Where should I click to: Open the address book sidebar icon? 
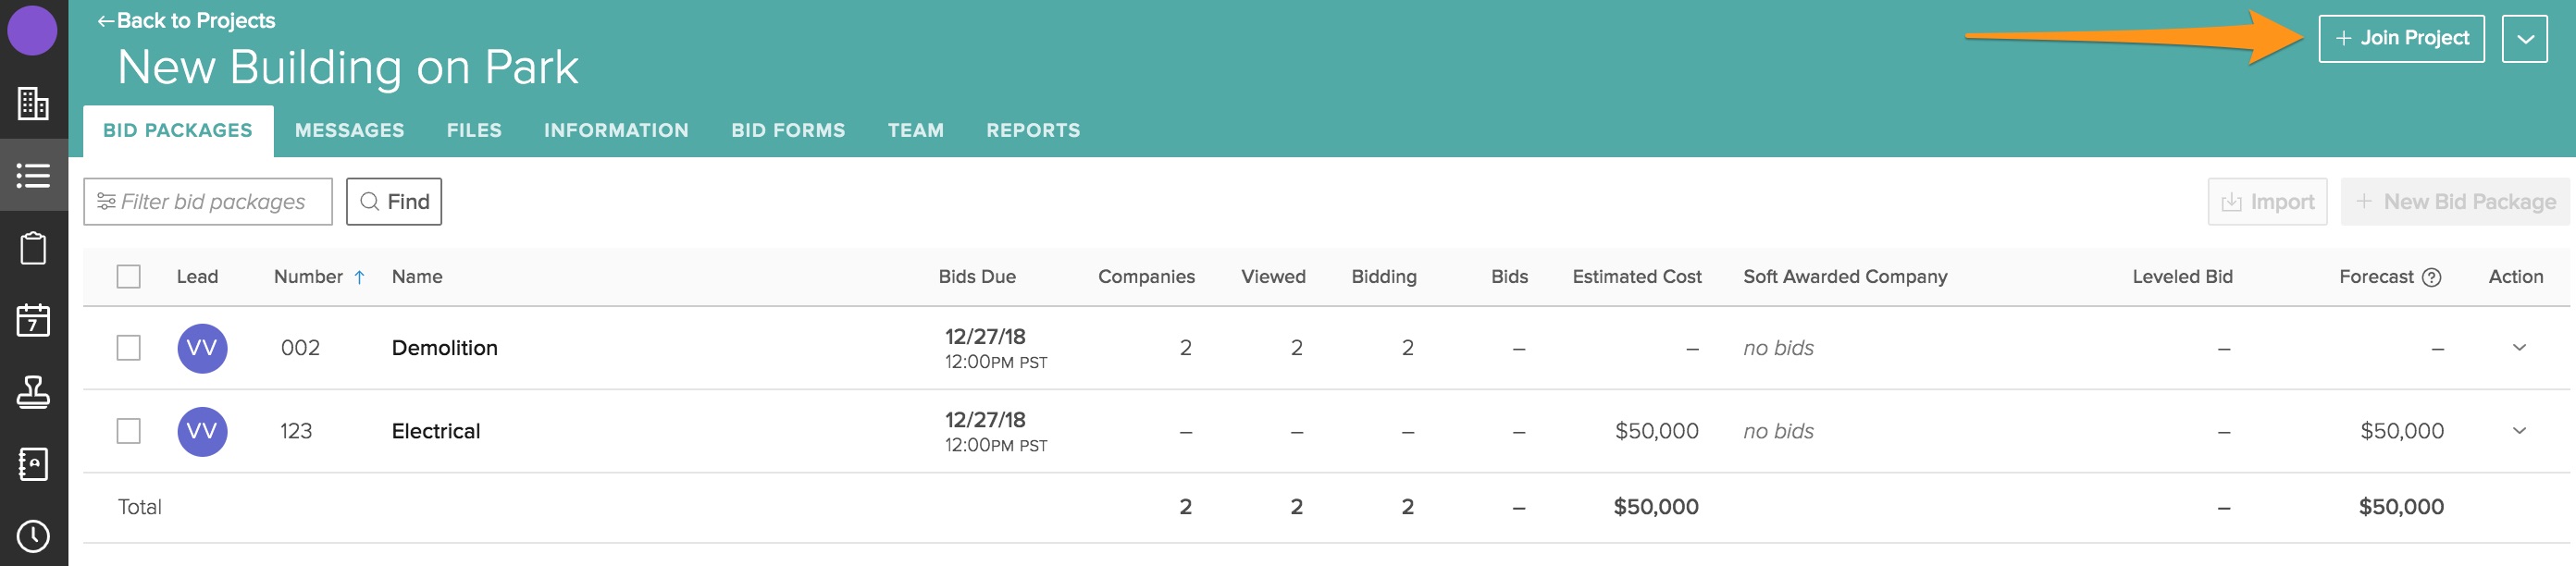click(x=33, y=464)
